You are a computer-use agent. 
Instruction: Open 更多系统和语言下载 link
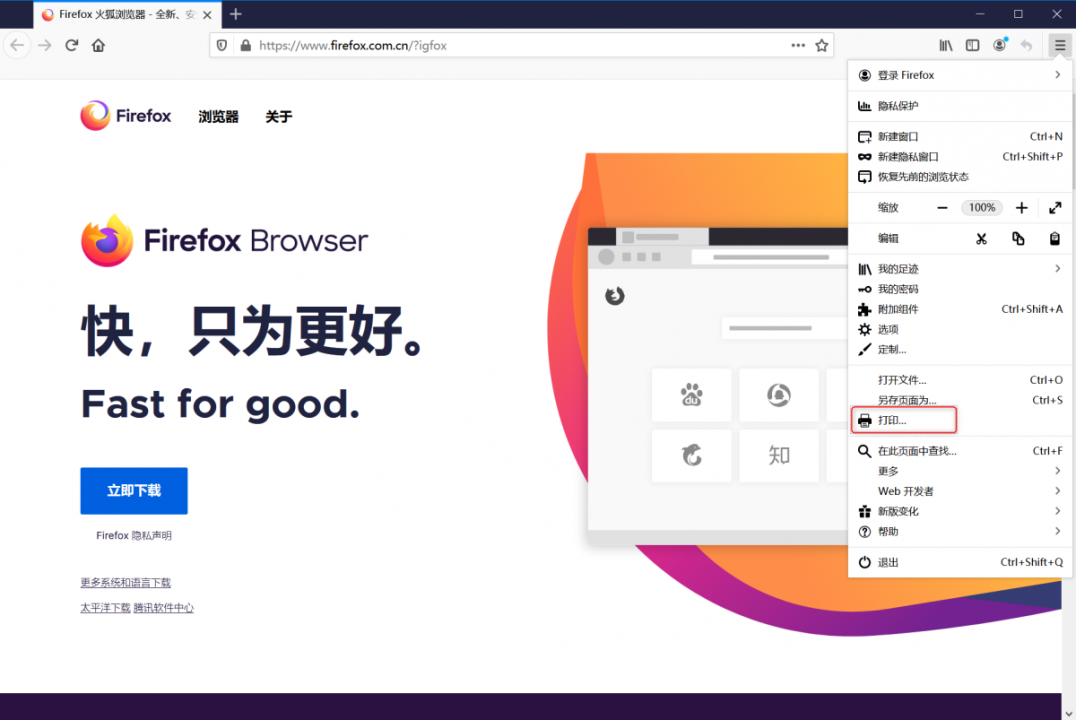click(126, 582)
